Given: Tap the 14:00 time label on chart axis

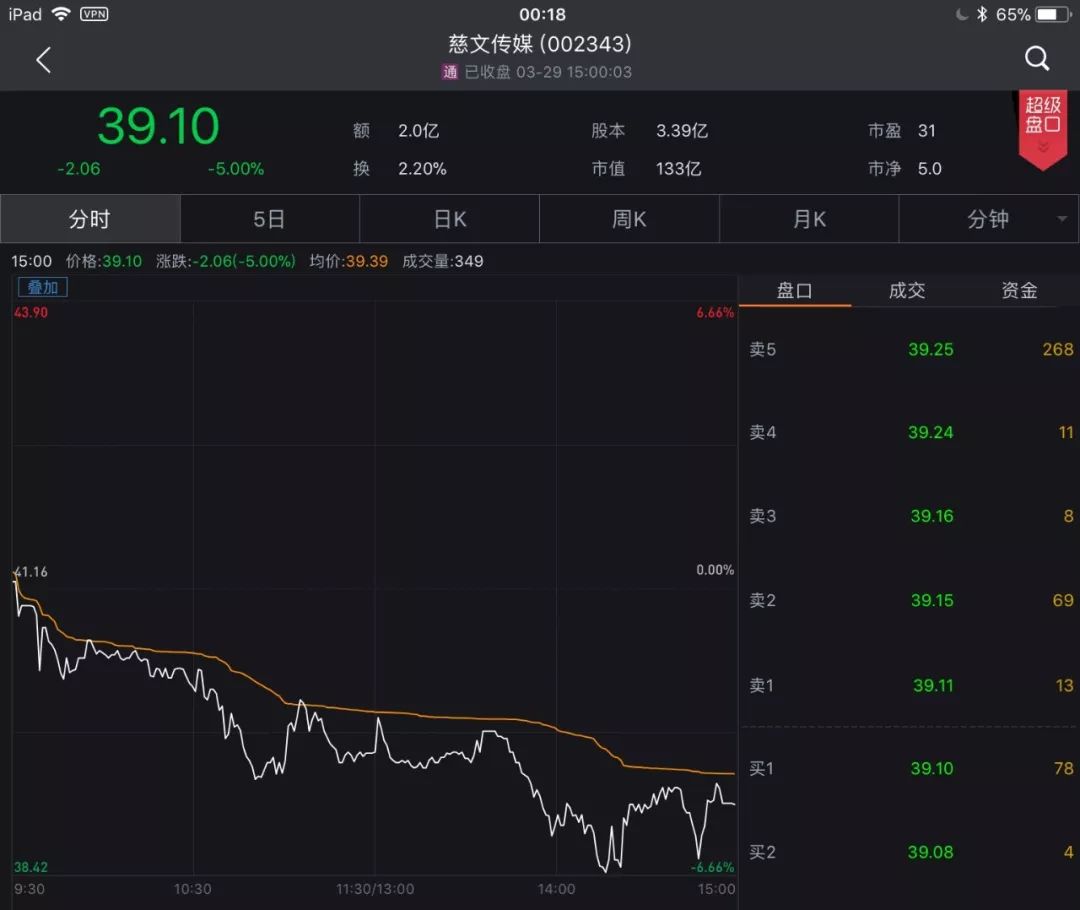Looking at the screenshot, I should [x=557, y=889].
